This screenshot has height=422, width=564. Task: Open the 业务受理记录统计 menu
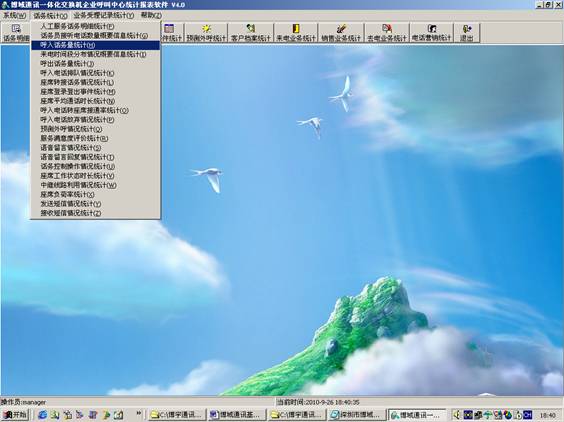coord(104,15)
